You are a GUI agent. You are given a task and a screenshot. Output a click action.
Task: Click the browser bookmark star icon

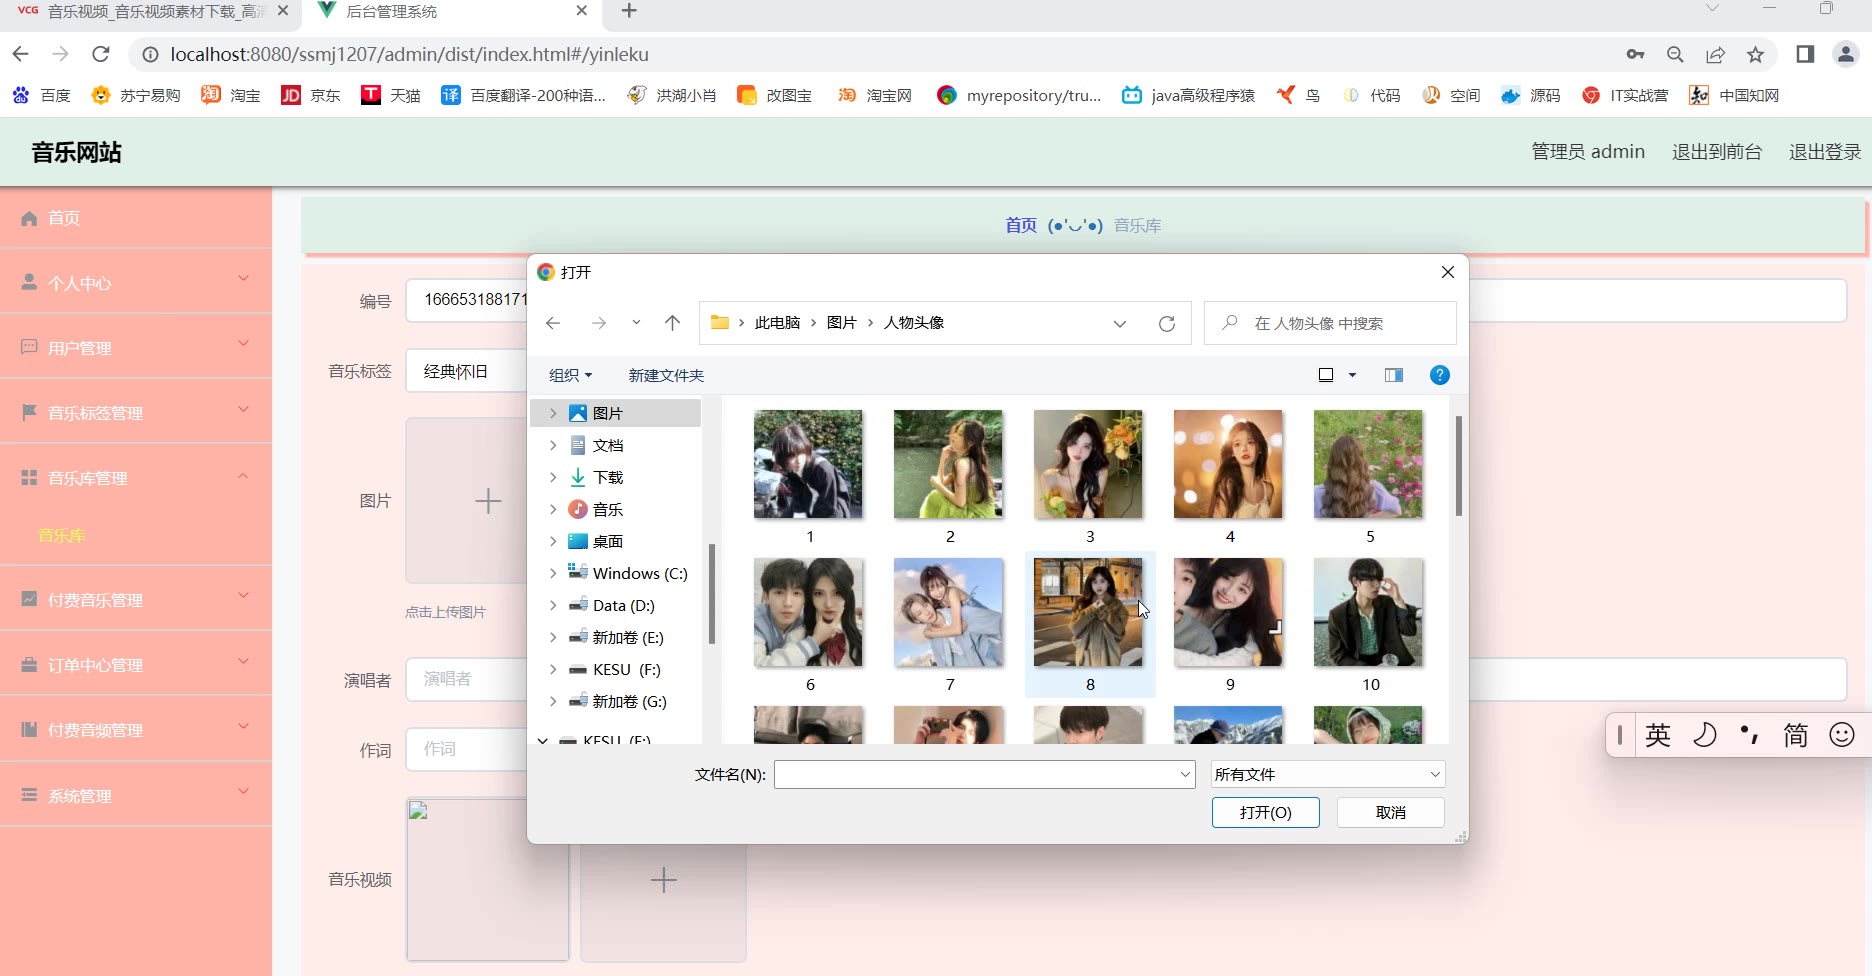[1755, 55]
